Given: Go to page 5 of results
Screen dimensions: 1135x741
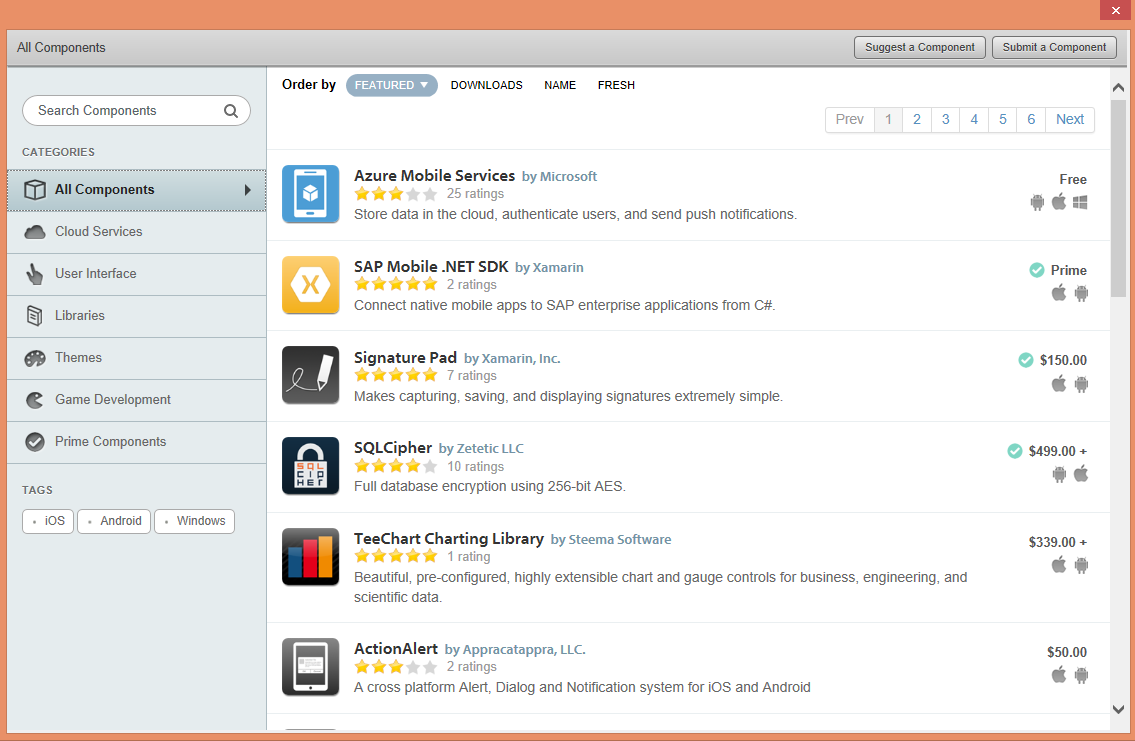Looking at the screenshot, I should pos(1003,119).
